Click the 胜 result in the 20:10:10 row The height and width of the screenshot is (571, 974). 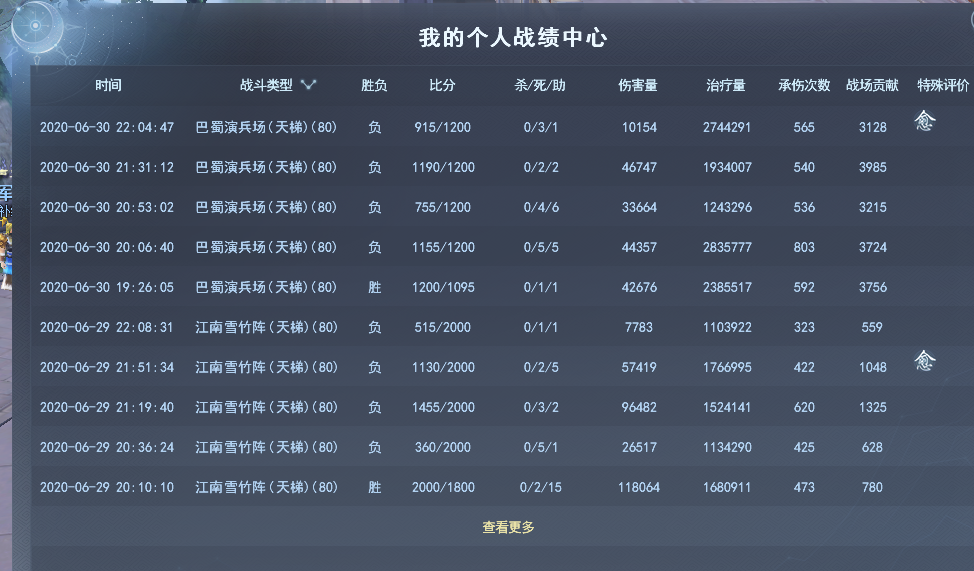(x=375, y=488)
